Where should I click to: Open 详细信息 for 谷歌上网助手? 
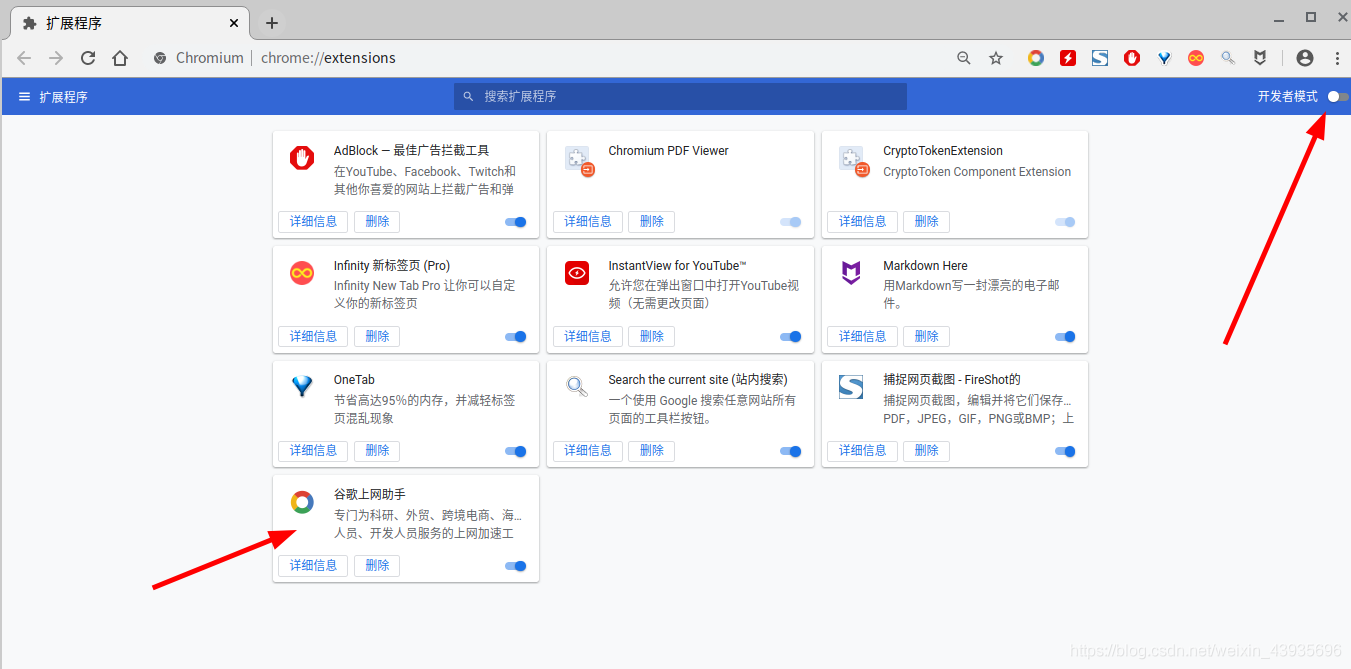[313, 566]
